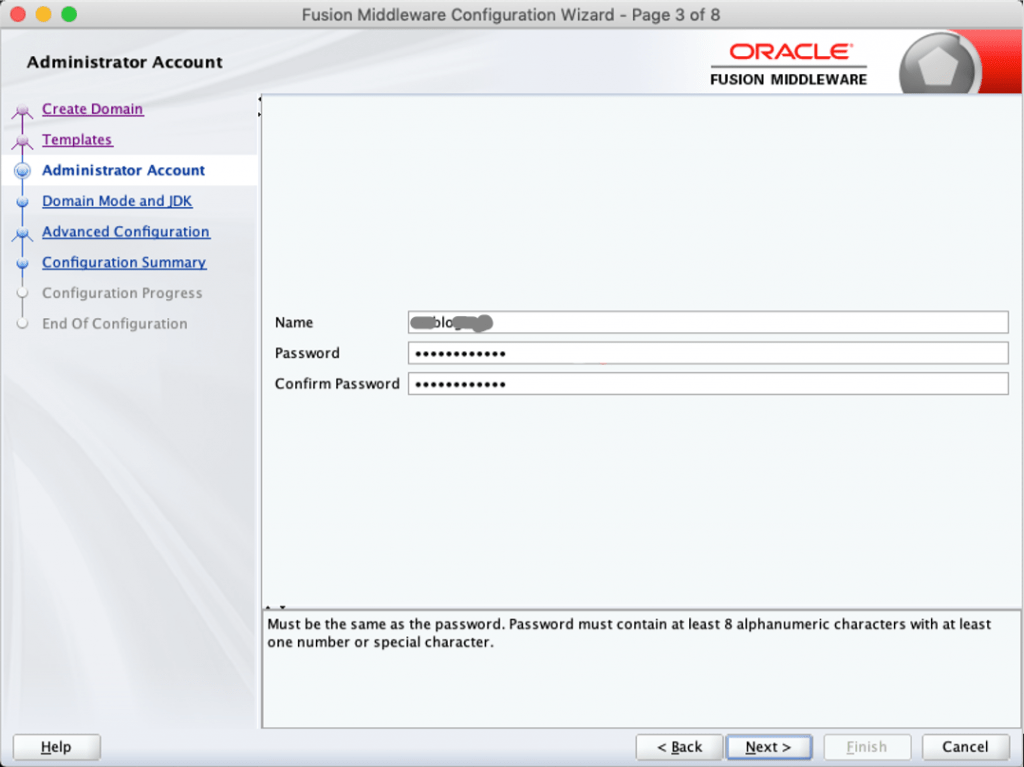Click the Create Domain step node icon

(x=22, y=110)
